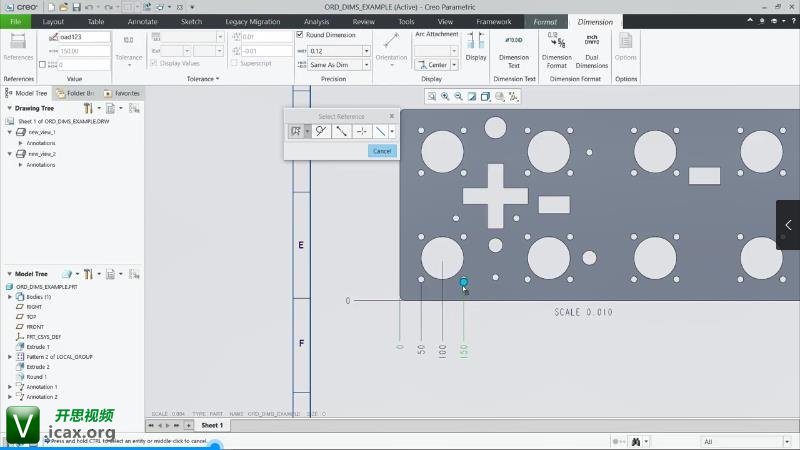Click the Dual Dimensions icon
The width and height of the screenshot is (800, 450).
coord(591,46)
